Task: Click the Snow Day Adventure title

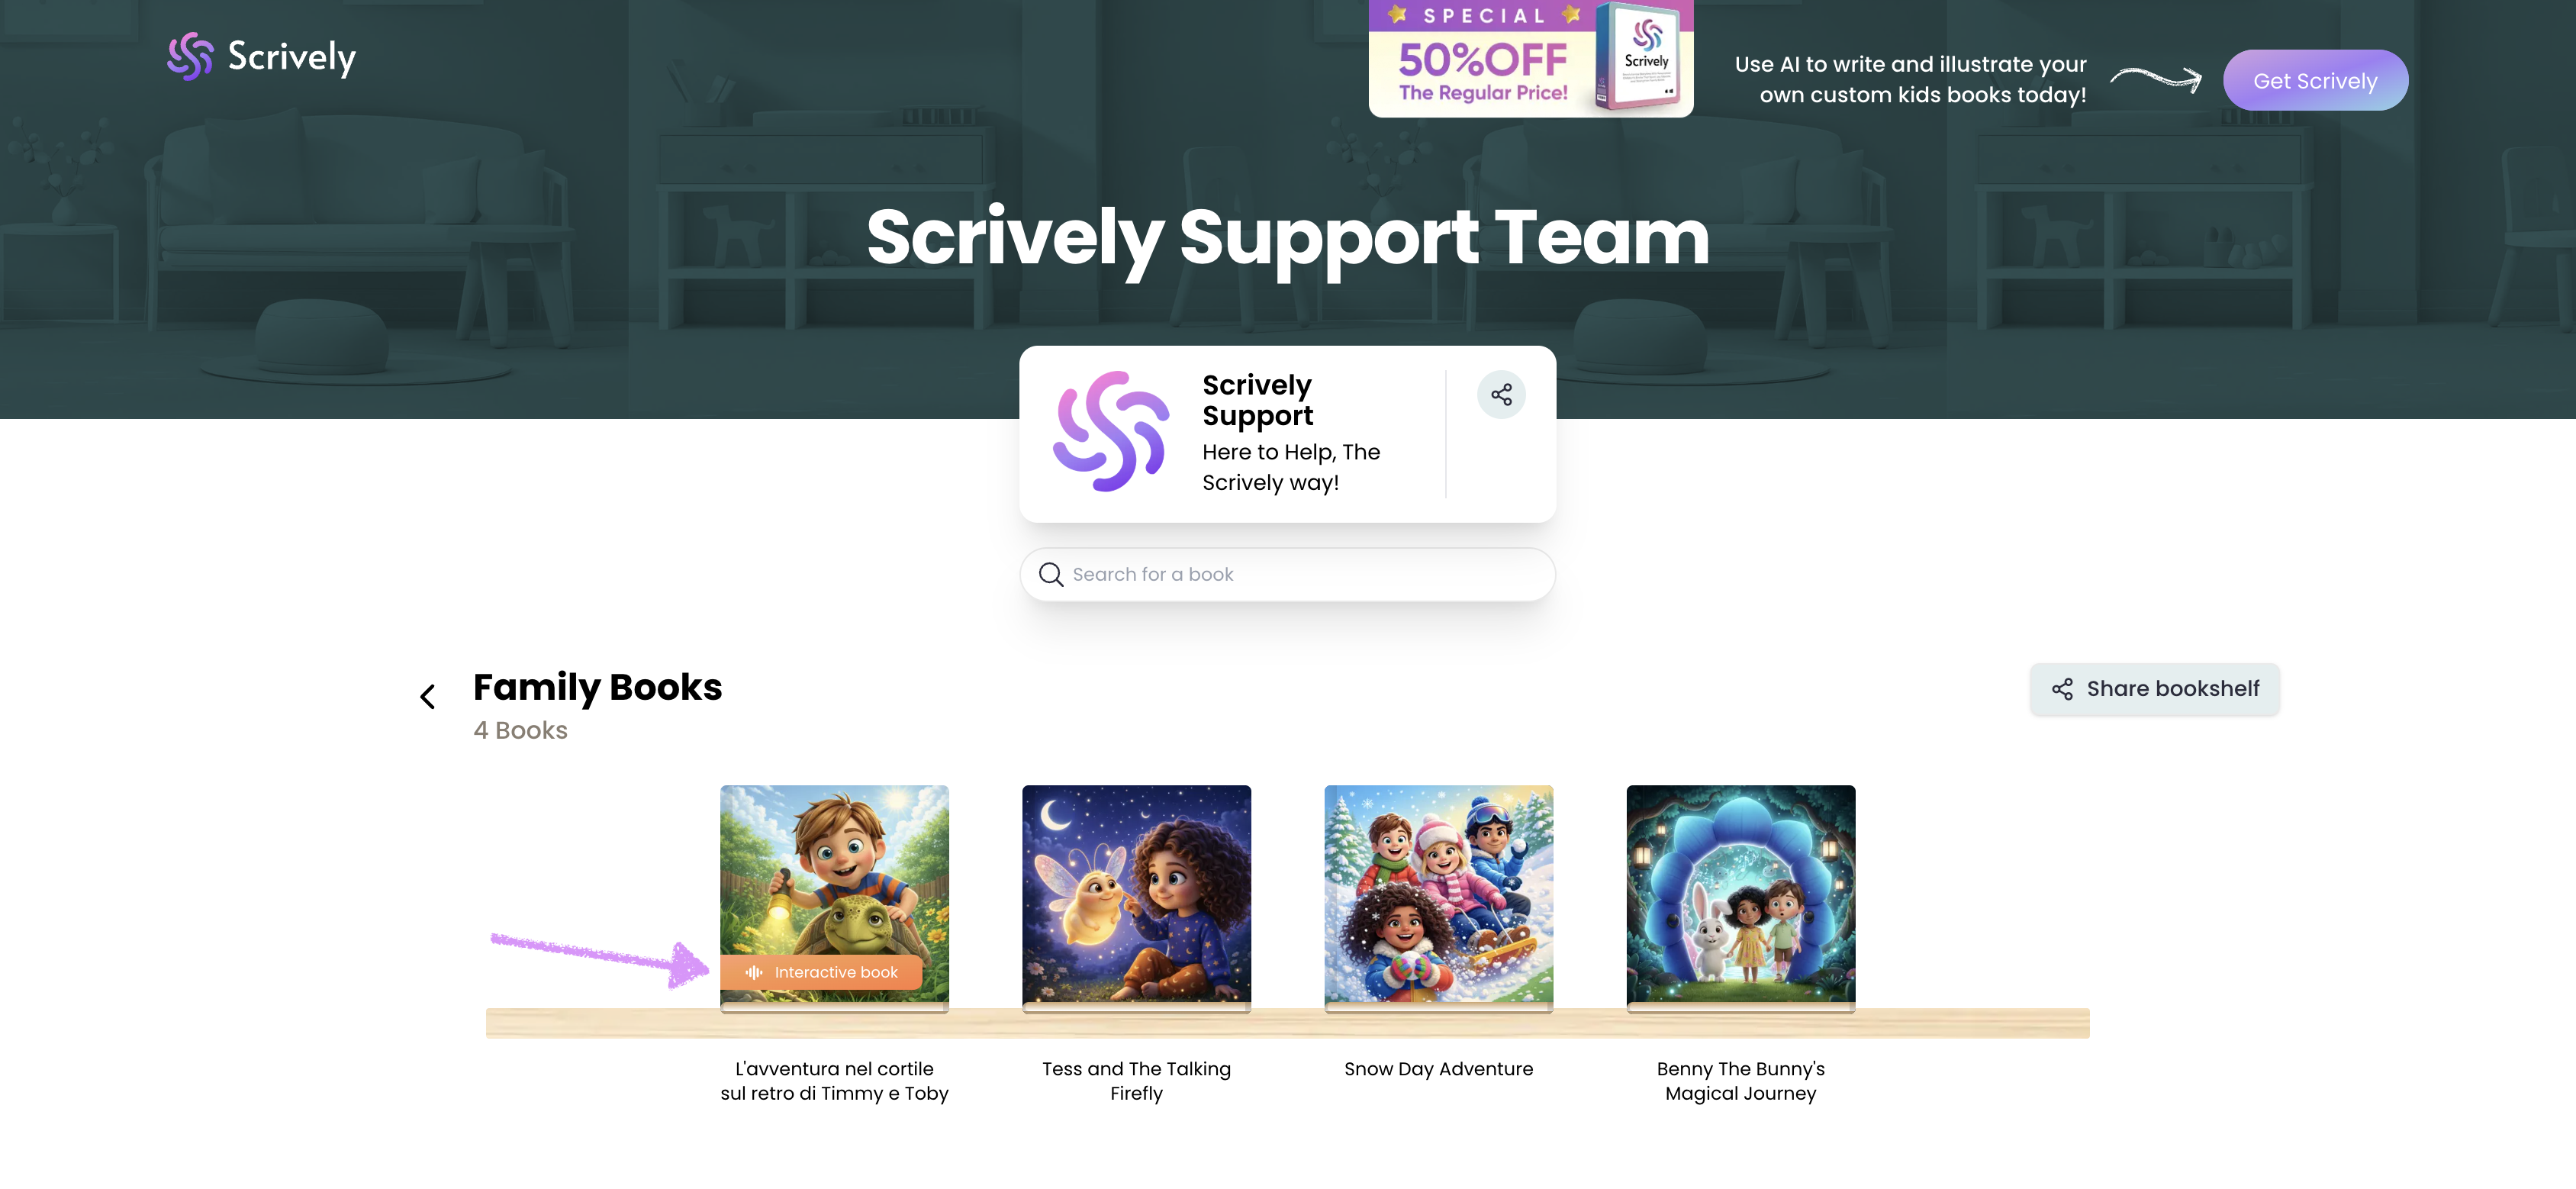Action: [x=1438, y=1069]
